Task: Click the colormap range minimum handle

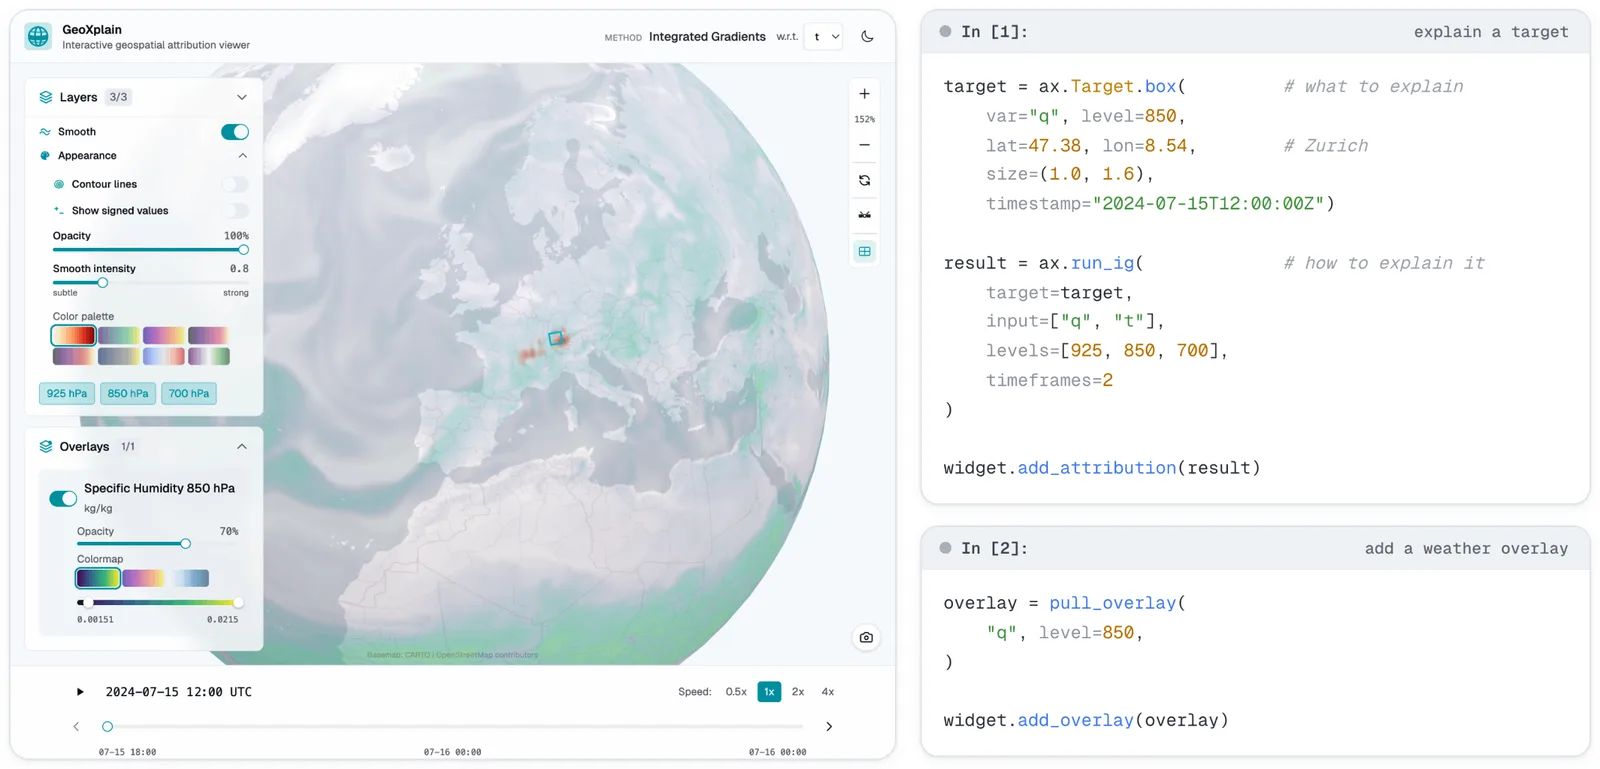Action: pyautogui.click(x=88, y=603)
